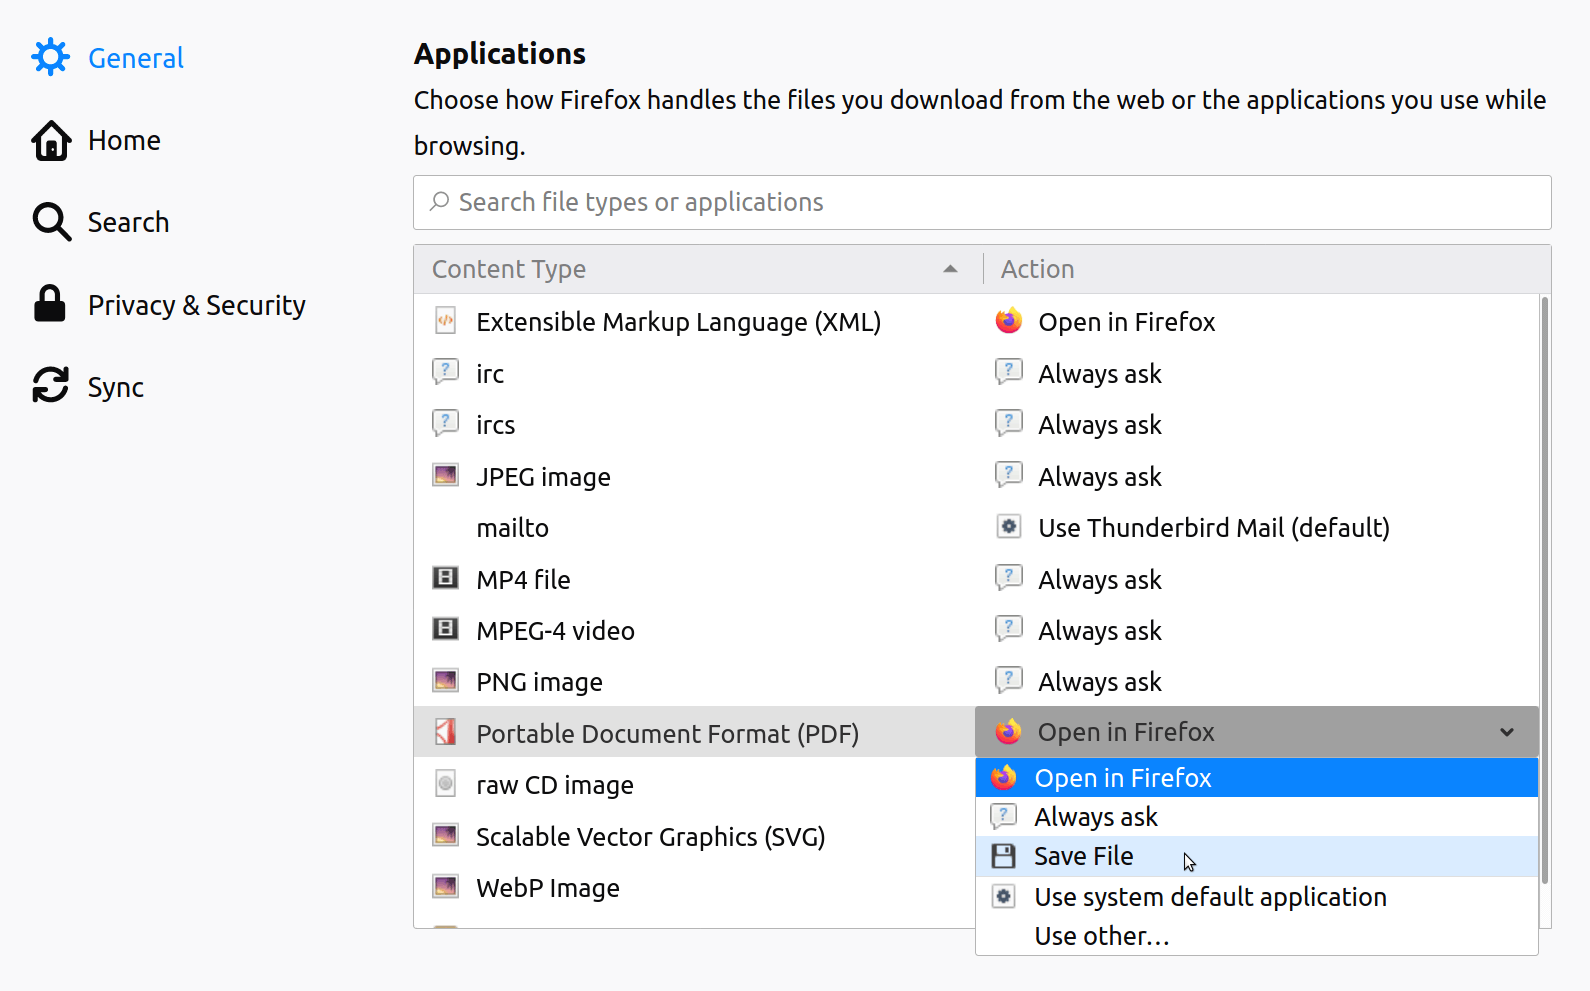Click the Action column header
Image resolution: width=1590 pixels, height=991 pixels.
click(1037, 269)
